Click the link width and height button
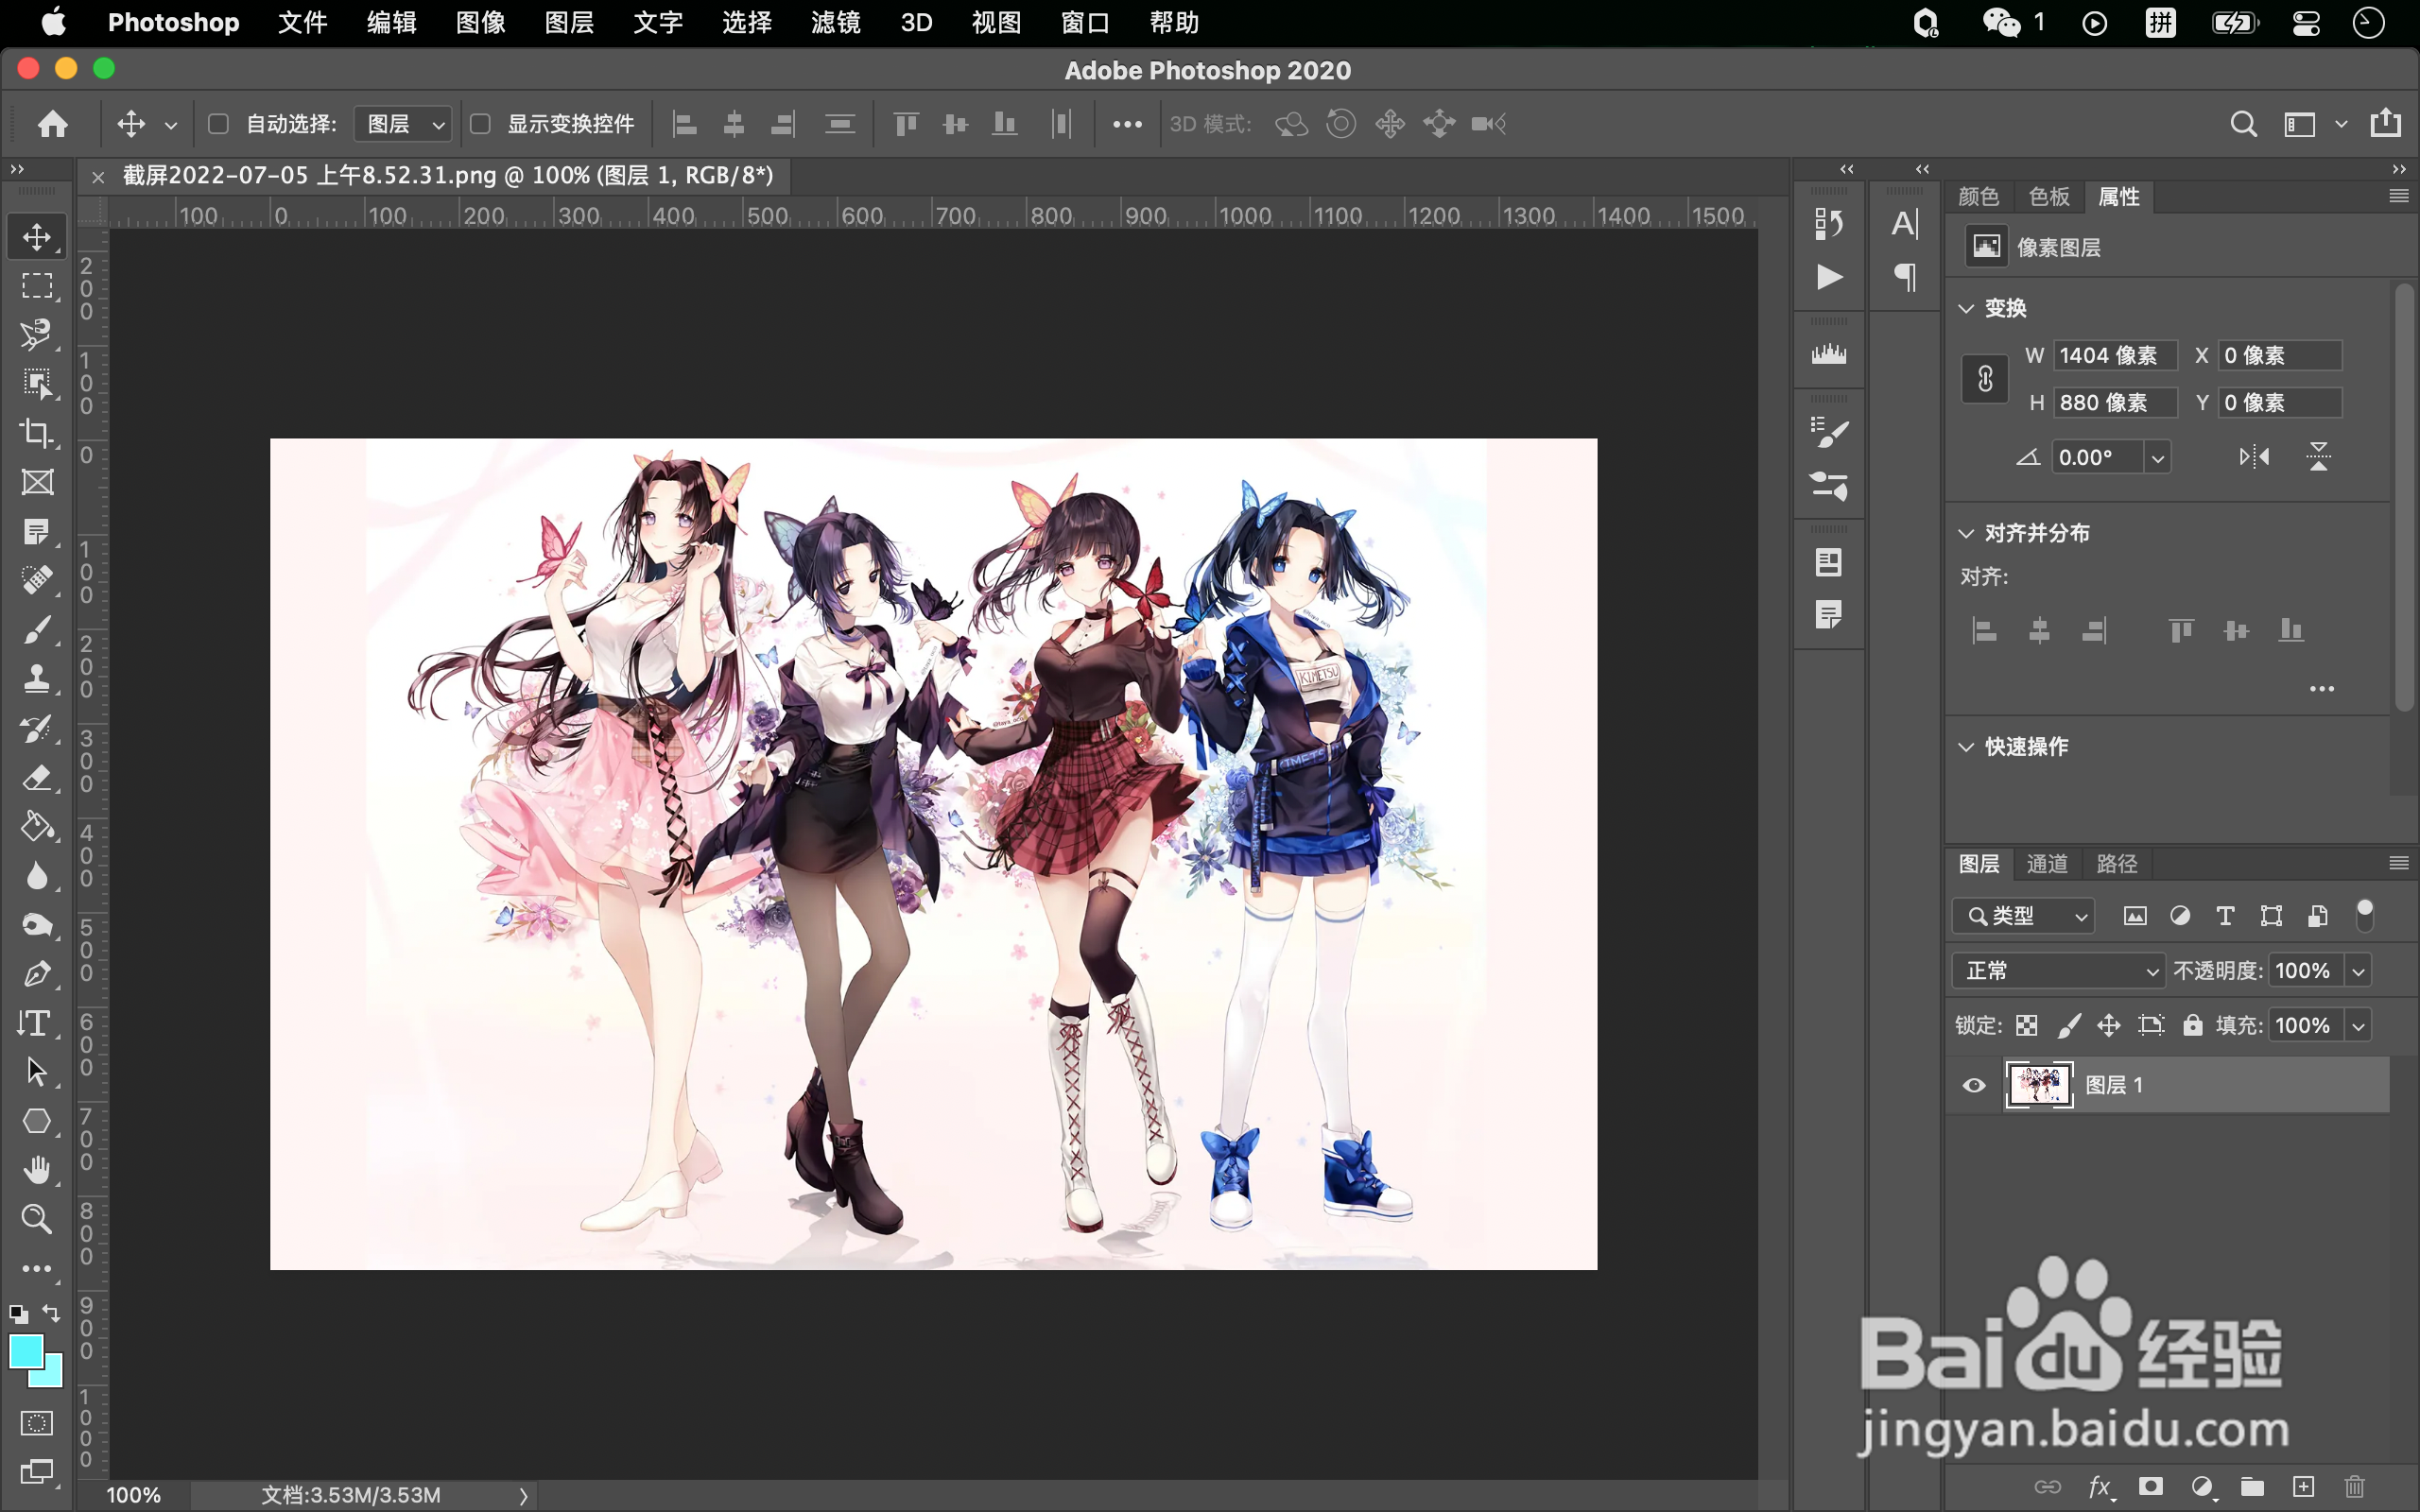Viewport: 2420px width, 1512px height. 1985,379
